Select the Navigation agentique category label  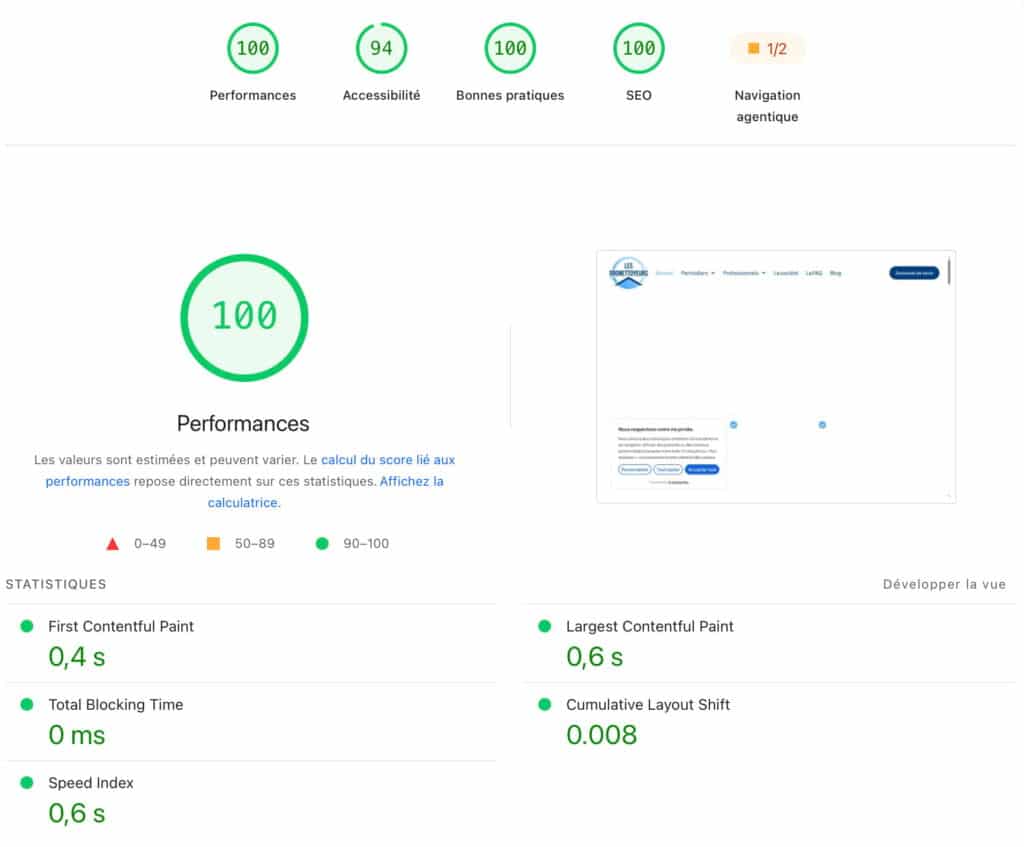(767, 106)
